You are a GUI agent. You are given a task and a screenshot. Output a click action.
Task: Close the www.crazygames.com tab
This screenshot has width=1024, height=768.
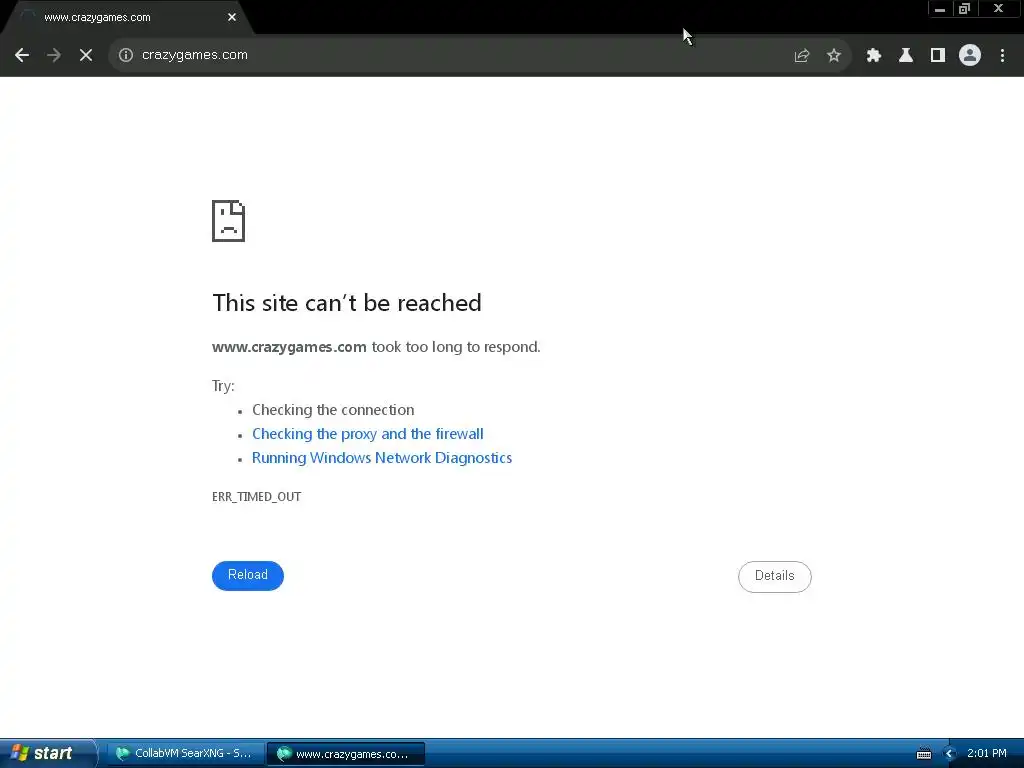pos(232,18)
